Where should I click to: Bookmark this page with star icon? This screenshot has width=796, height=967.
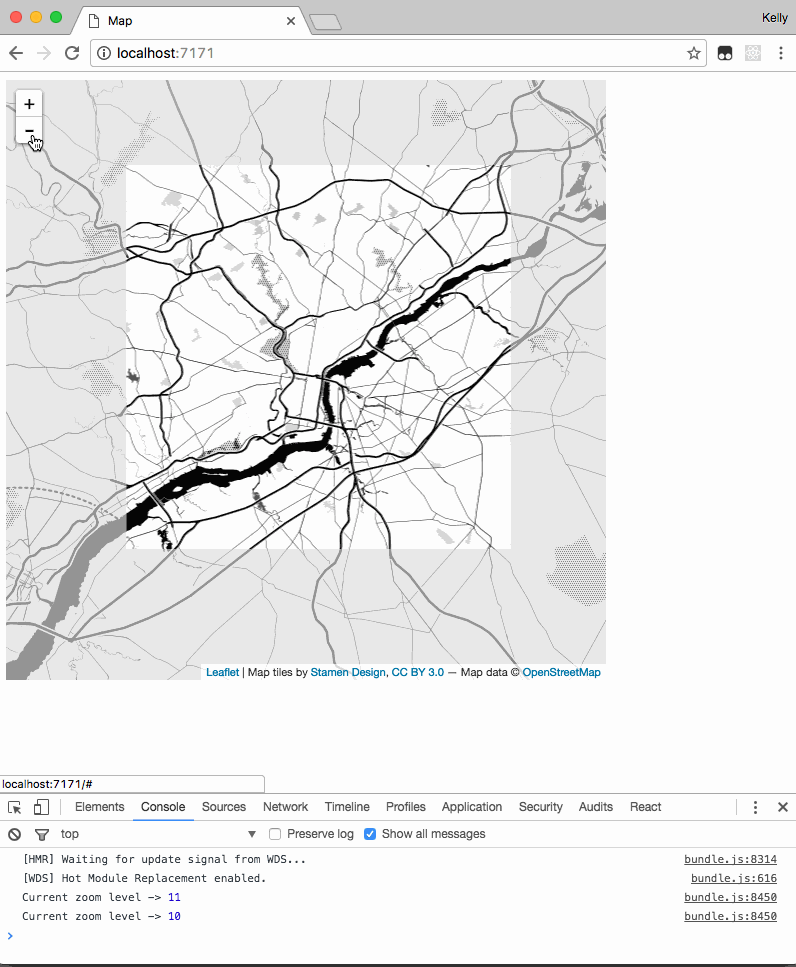click(693, 54)
